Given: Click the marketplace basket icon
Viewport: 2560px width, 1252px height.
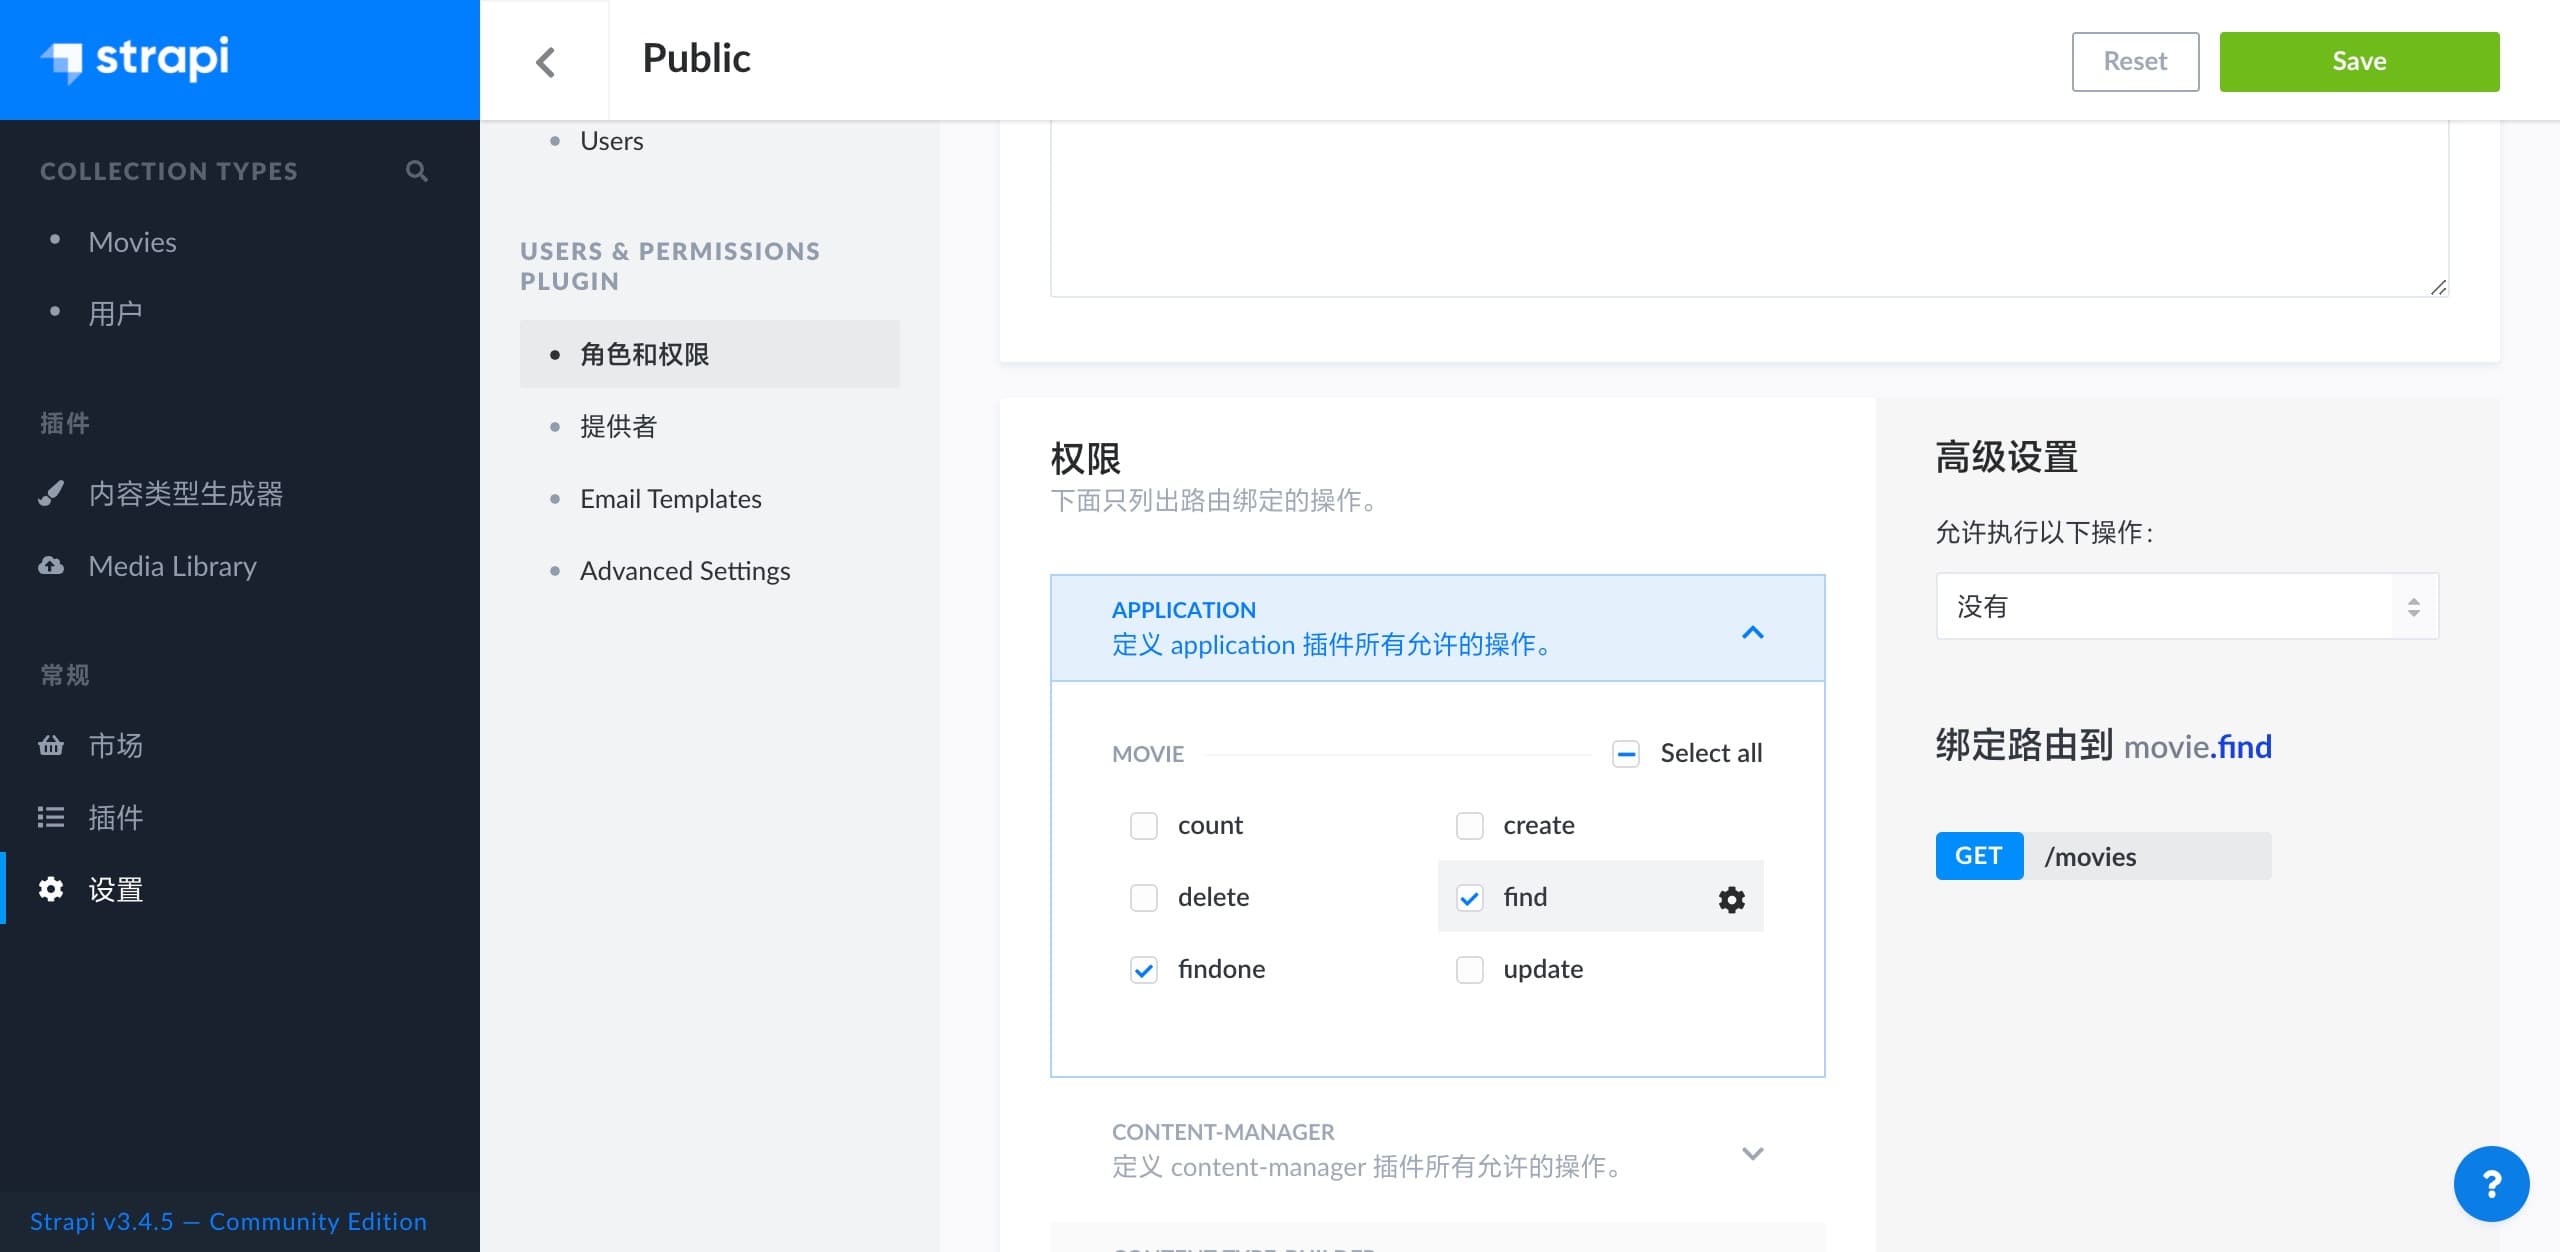Looking at the screenshot, I should (x=51, y=746).
